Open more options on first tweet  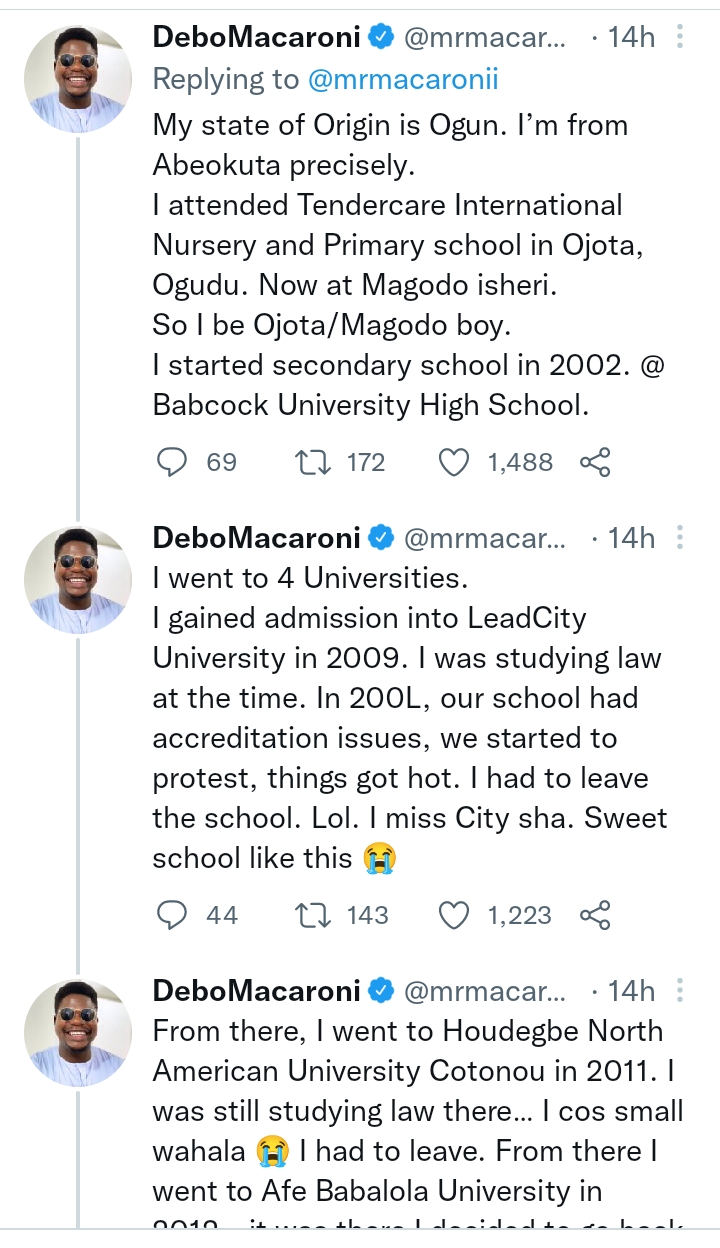click(680, 38)
